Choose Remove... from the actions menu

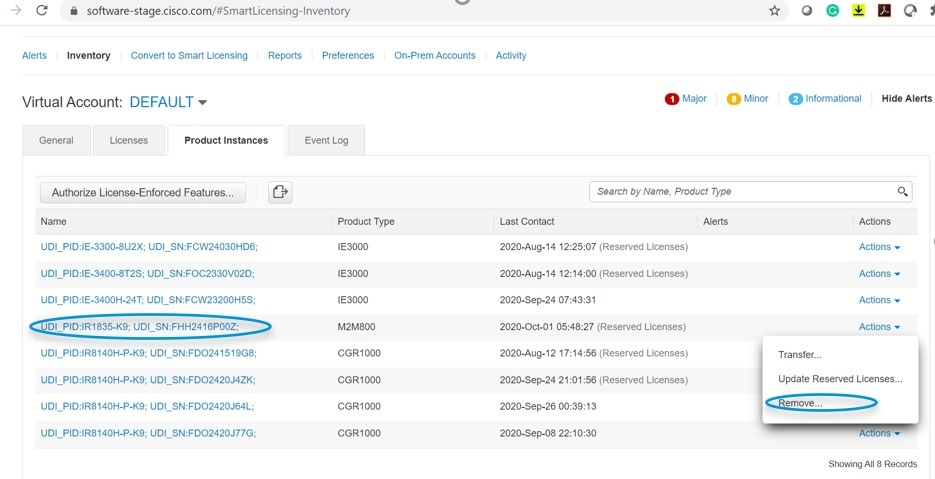click(800, 403)
